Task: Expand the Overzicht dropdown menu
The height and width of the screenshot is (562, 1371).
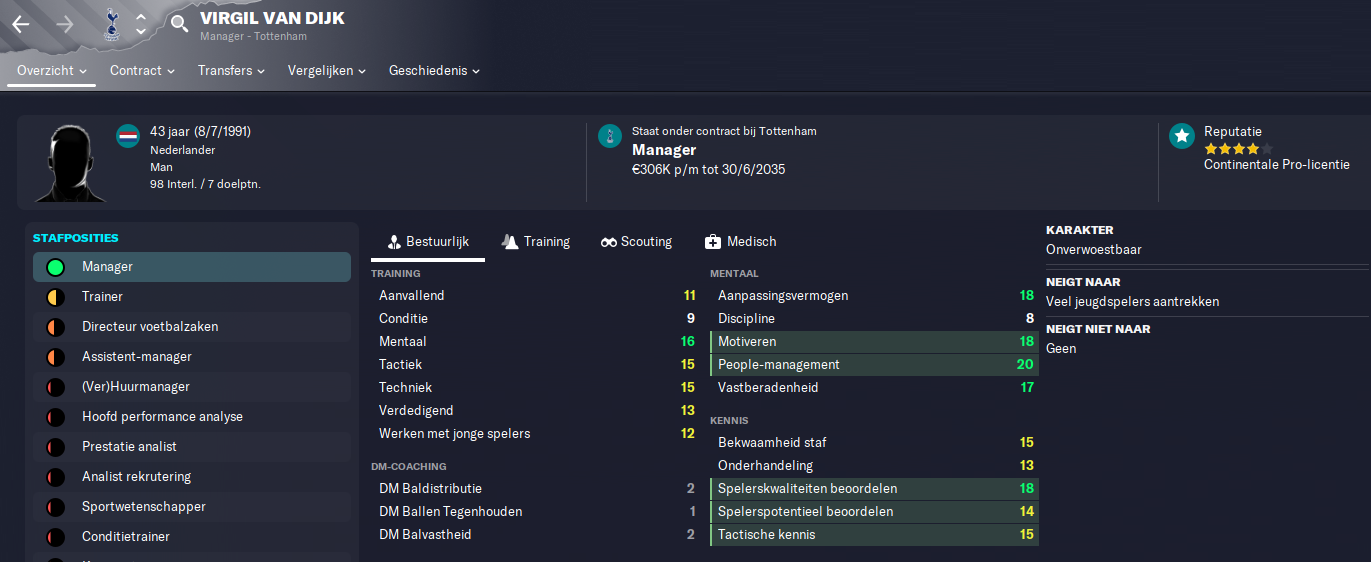Action: click(x=52, y=71)
